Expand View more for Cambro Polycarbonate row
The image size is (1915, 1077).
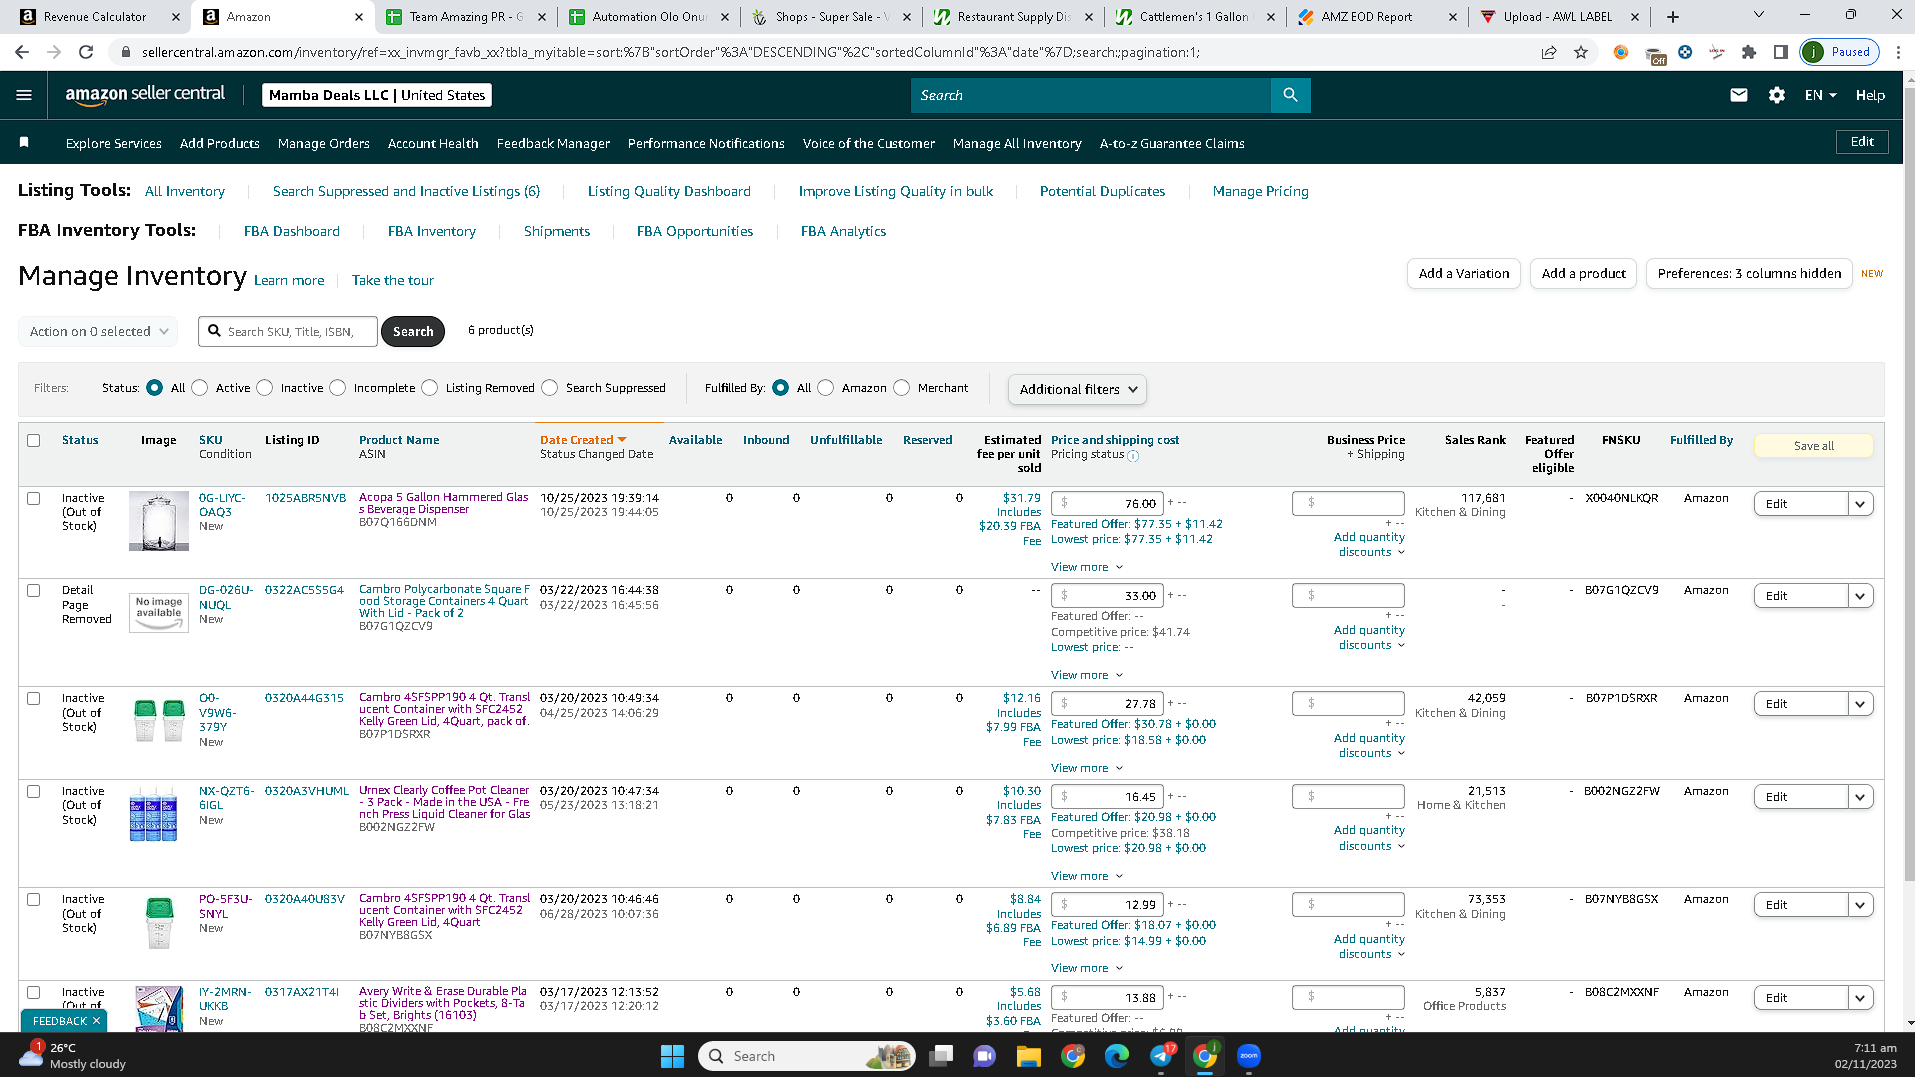pos(1086,675)
